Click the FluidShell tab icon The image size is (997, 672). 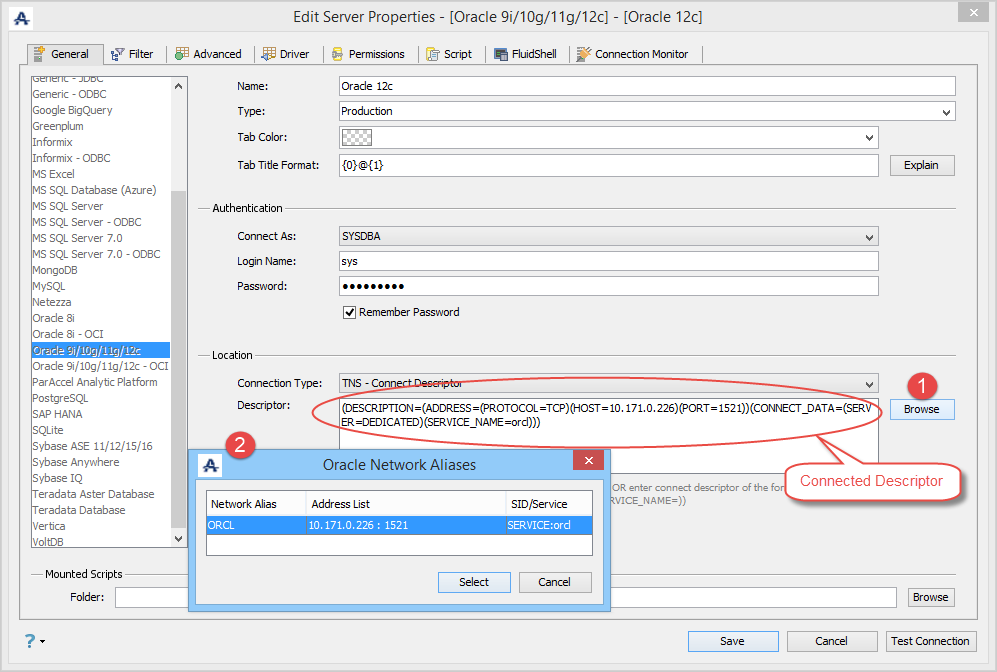pos(501,55)
